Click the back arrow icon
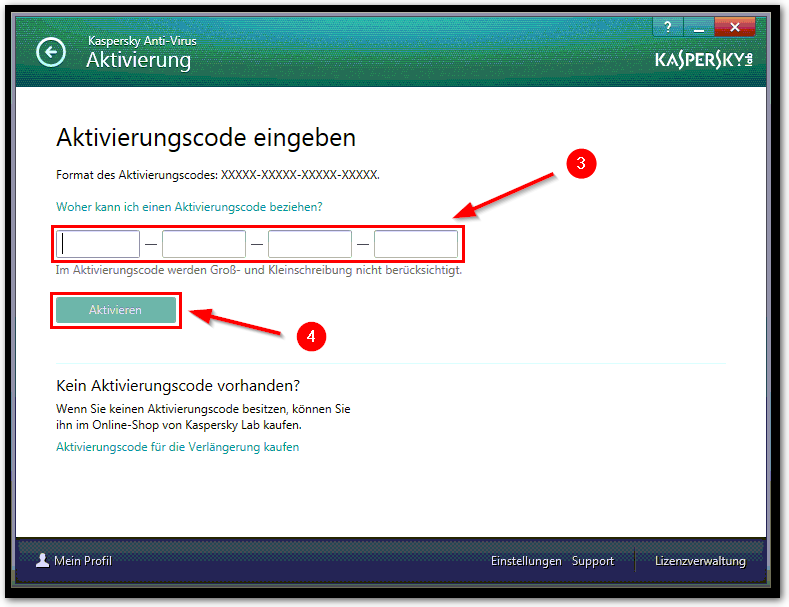 pyautogui.click(x=51, y=52)
